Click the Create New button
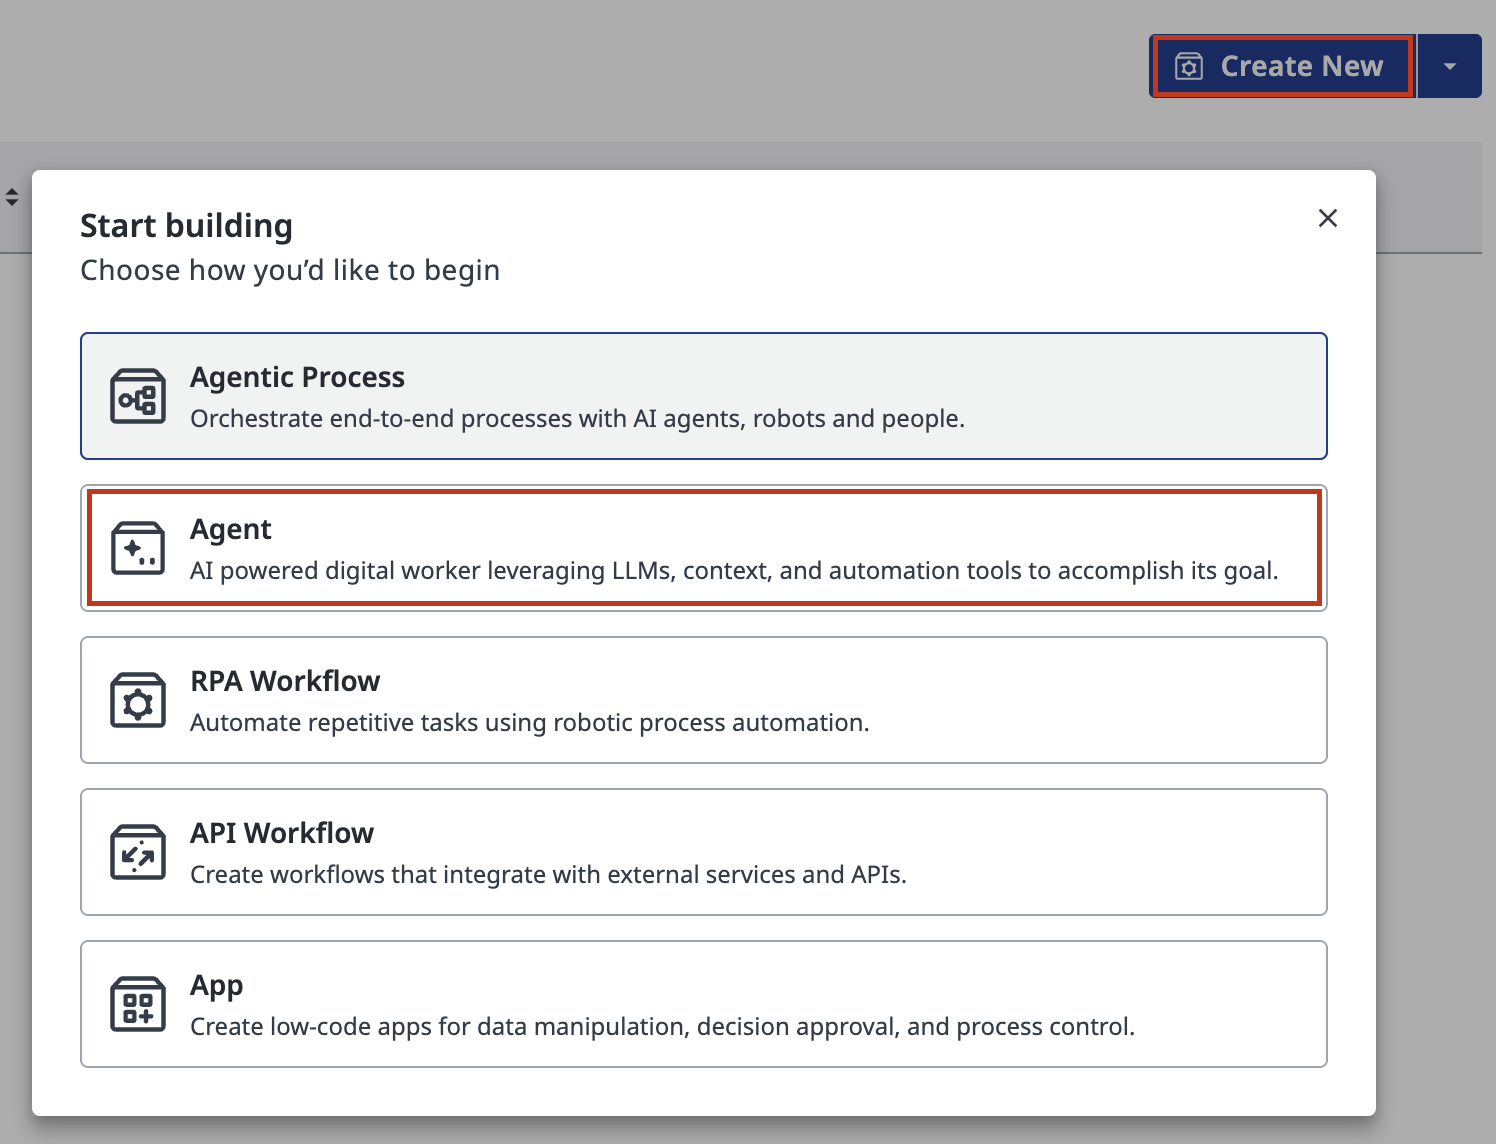 (1283, 66)
